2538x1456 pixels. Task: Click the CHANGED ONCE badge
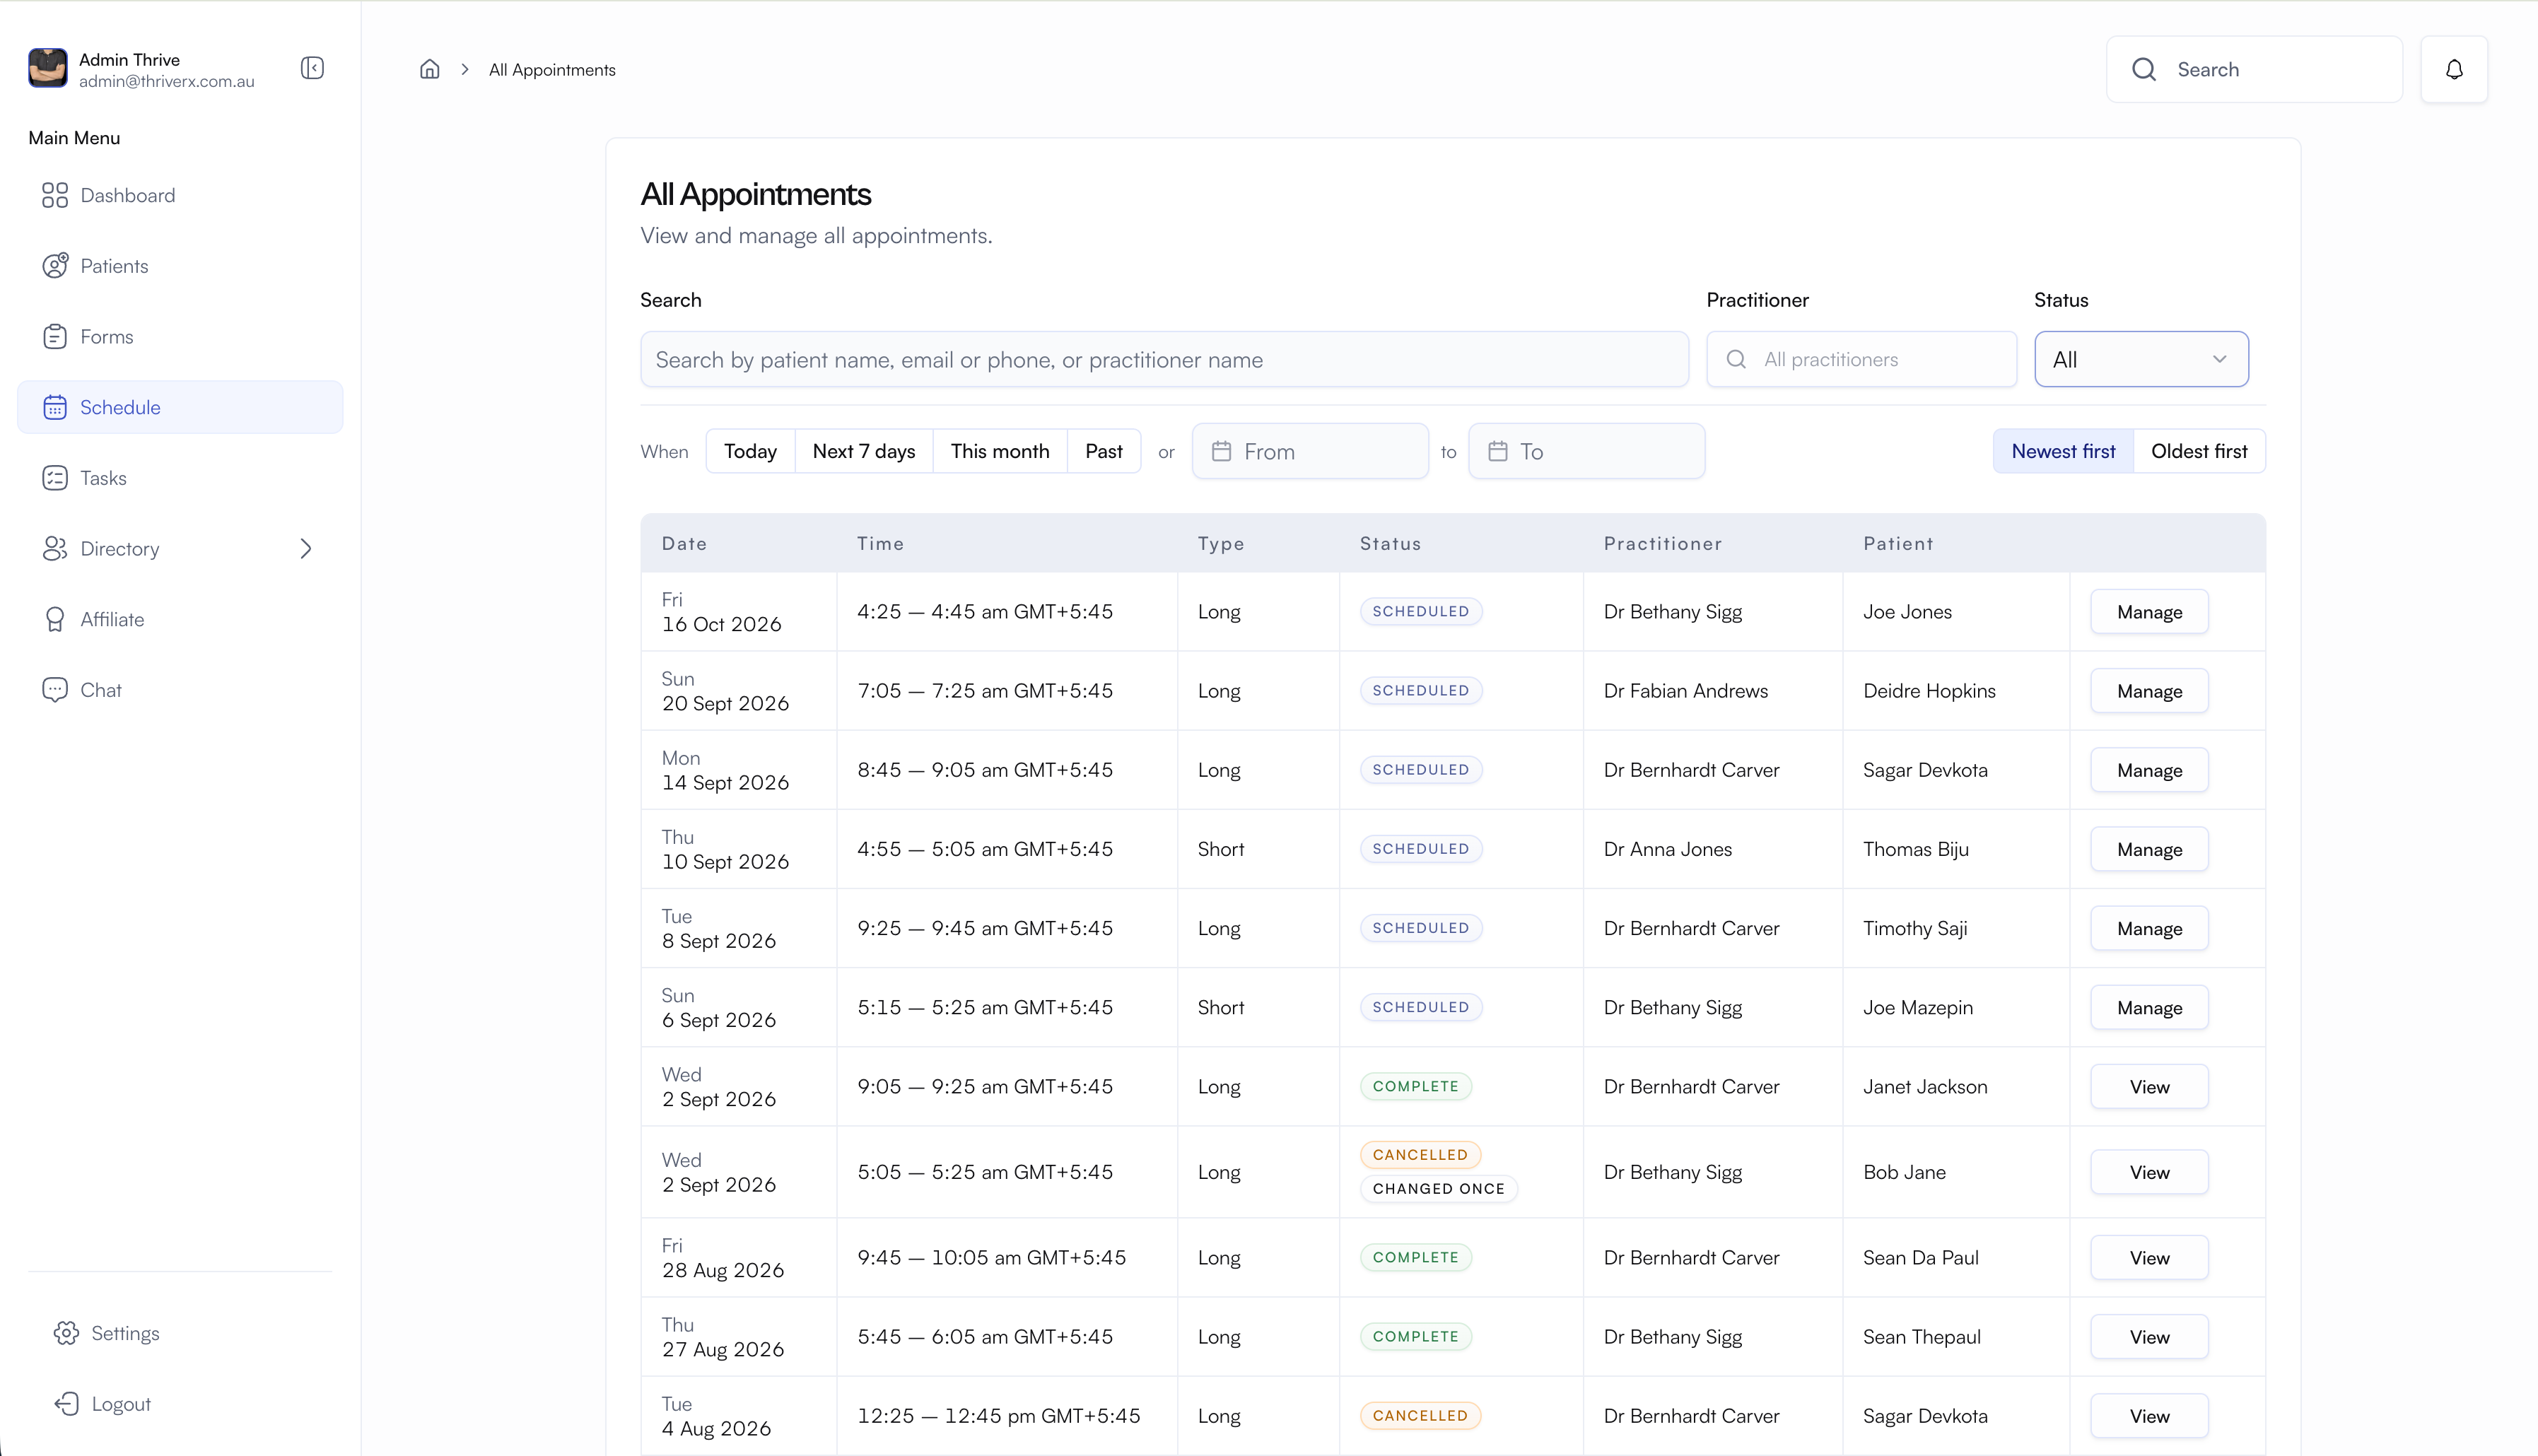tap(1438, 1188)
